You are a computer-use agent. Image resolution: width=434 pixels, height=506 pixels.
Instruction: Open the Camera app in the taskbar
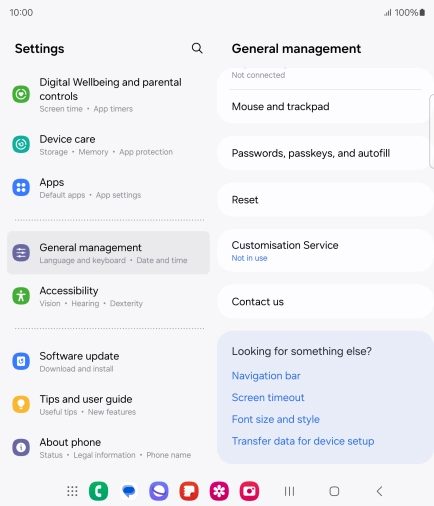[249, 491]
